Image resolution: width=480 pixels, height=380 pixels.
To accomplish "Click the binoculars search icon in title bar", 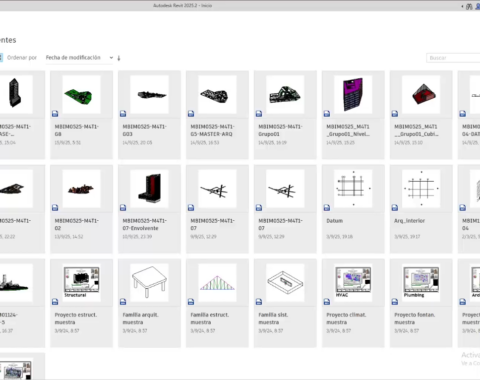I will tap(469, 6).
